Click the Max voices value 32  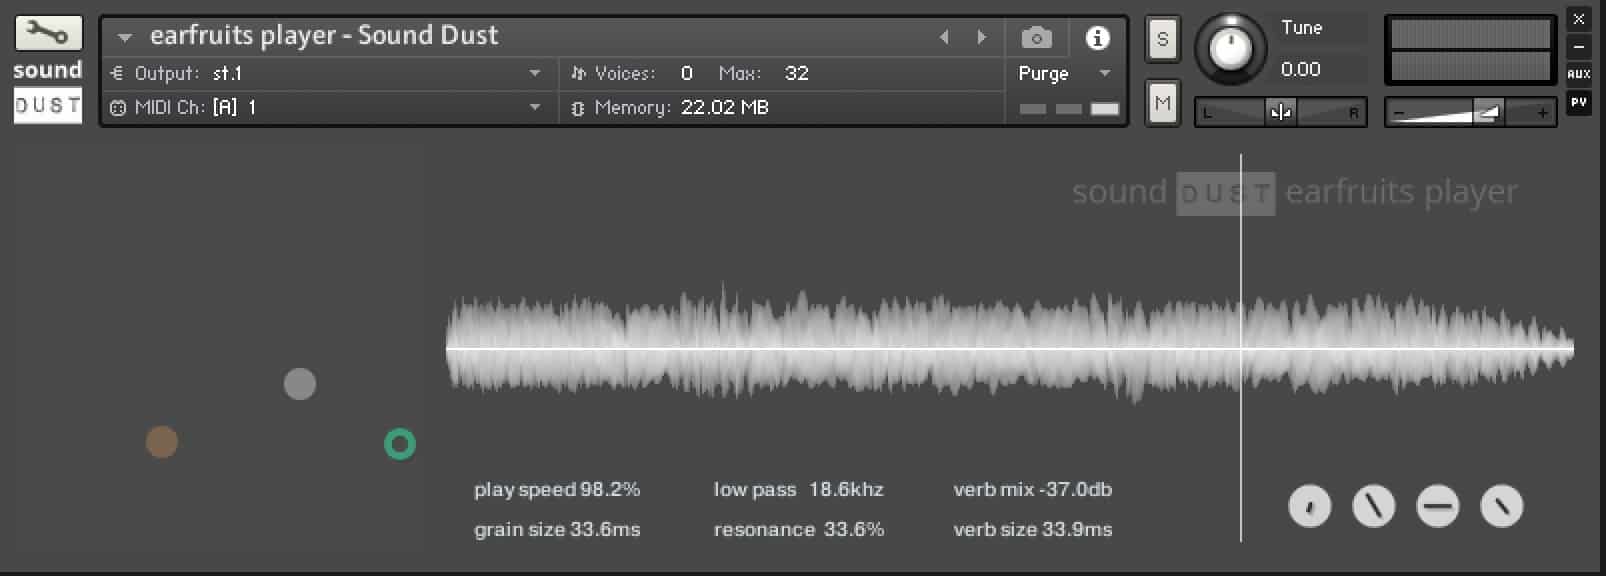tap(797, 73)
